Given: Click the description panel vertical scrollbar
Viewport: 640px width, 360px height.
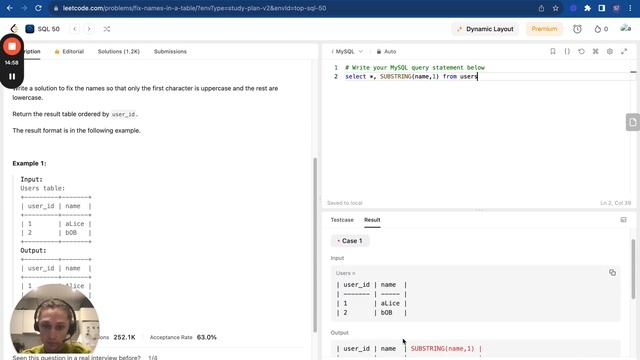Looking at the screenshot, I should [x=315, y=244].
